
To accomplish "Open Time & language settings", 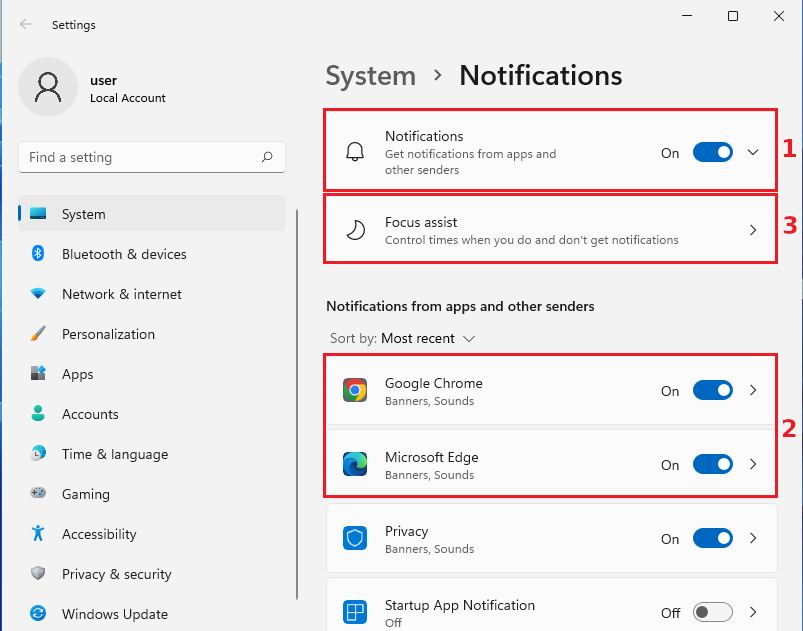I will 152,453.
